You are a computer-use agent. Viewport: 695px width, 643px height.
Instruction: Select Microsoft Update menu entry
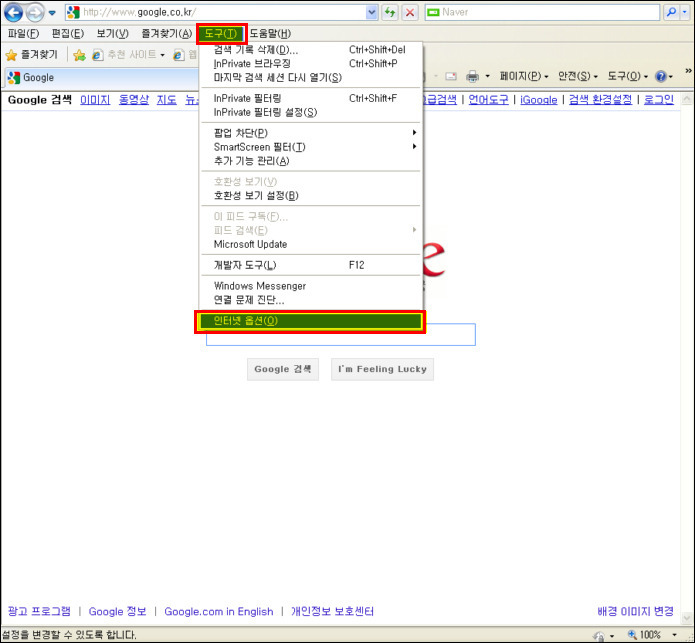[310, 244]
